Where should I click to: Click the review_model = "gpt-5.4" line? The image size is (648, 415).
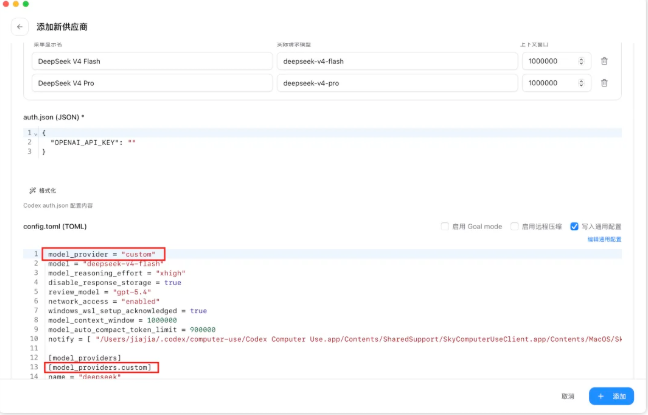click(x=100, y=292)
